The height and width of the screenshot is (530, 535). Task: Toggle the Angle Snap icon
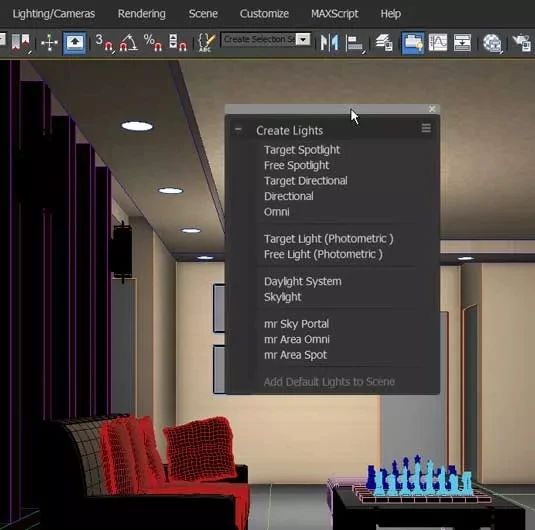click(x=128, y=43)
